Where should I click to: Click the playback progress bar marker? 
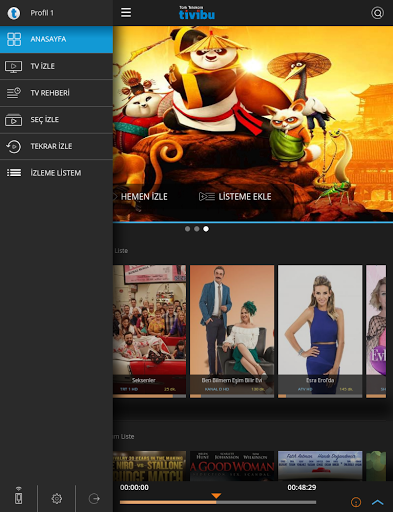[216, 496]
